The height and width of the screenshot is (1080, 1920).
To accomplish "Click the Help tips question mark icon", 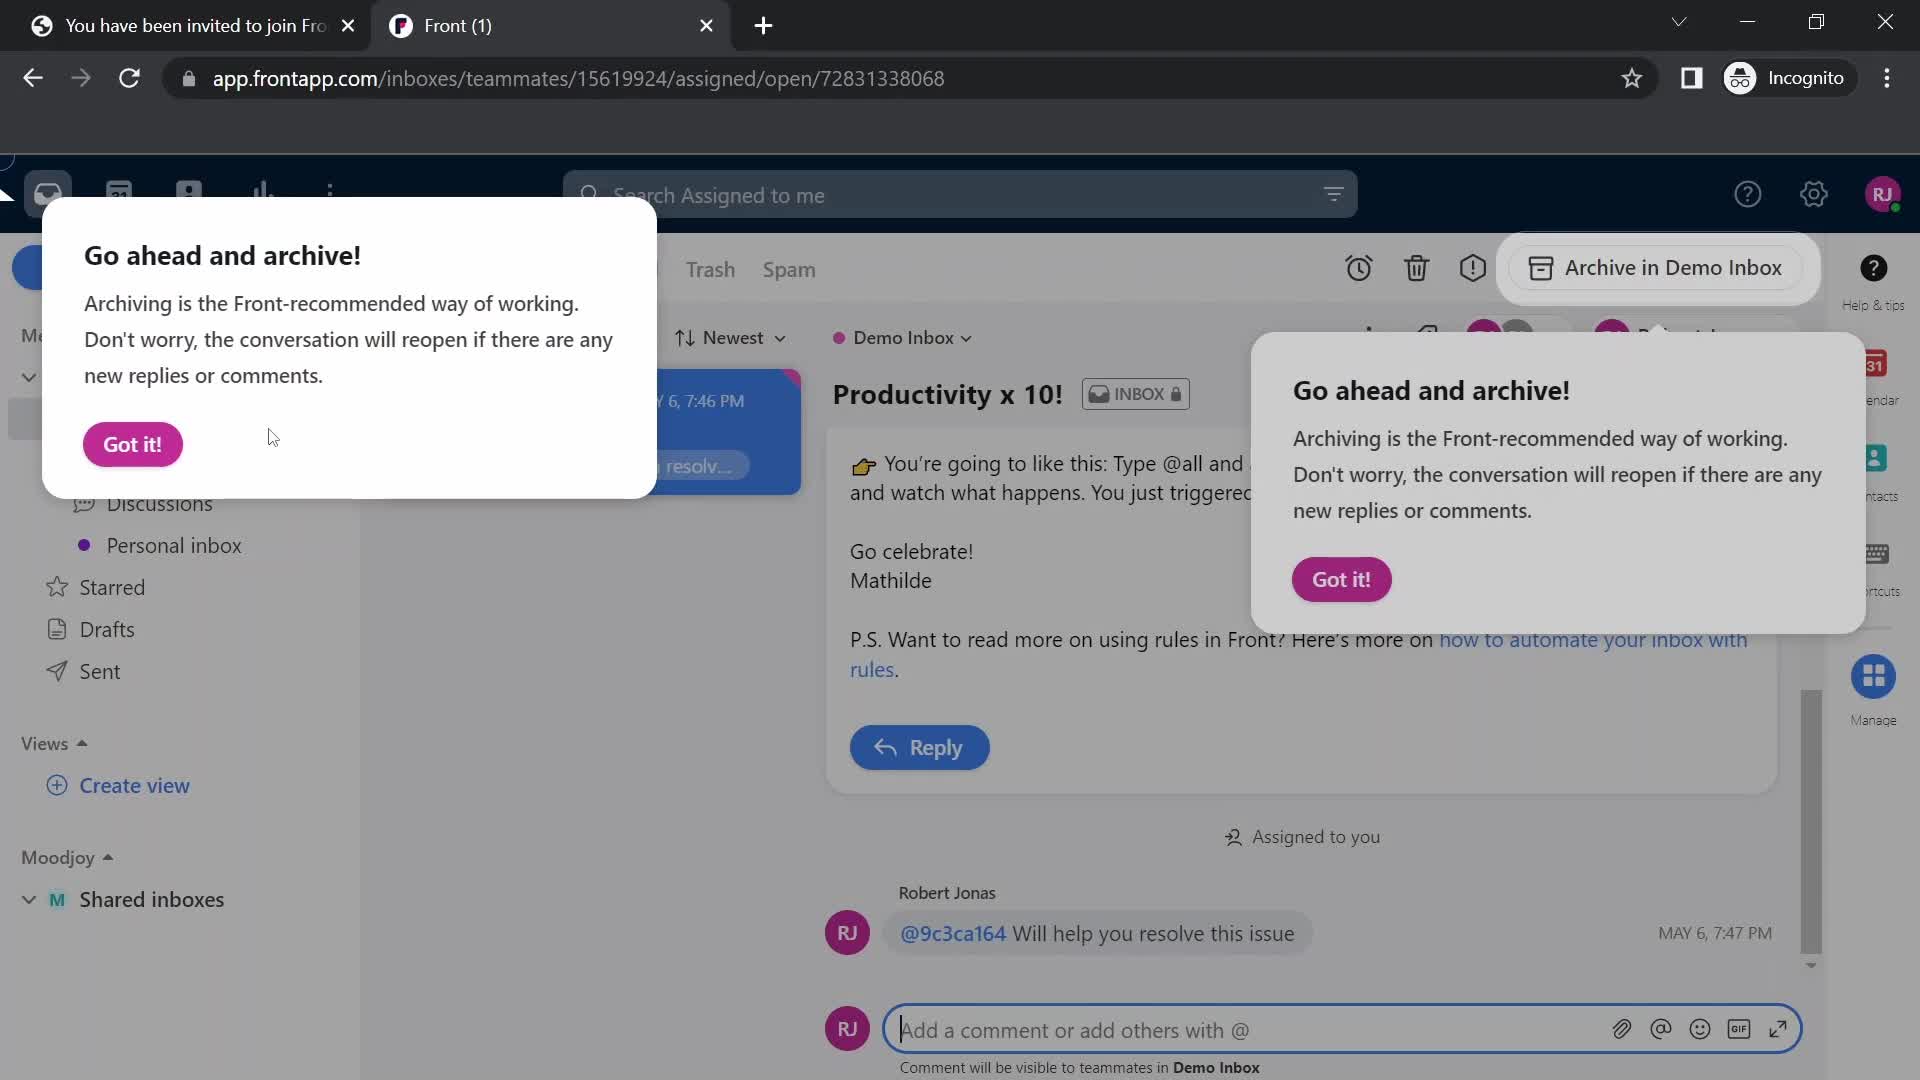I will pyautogui.click(x=1875, y=268).
